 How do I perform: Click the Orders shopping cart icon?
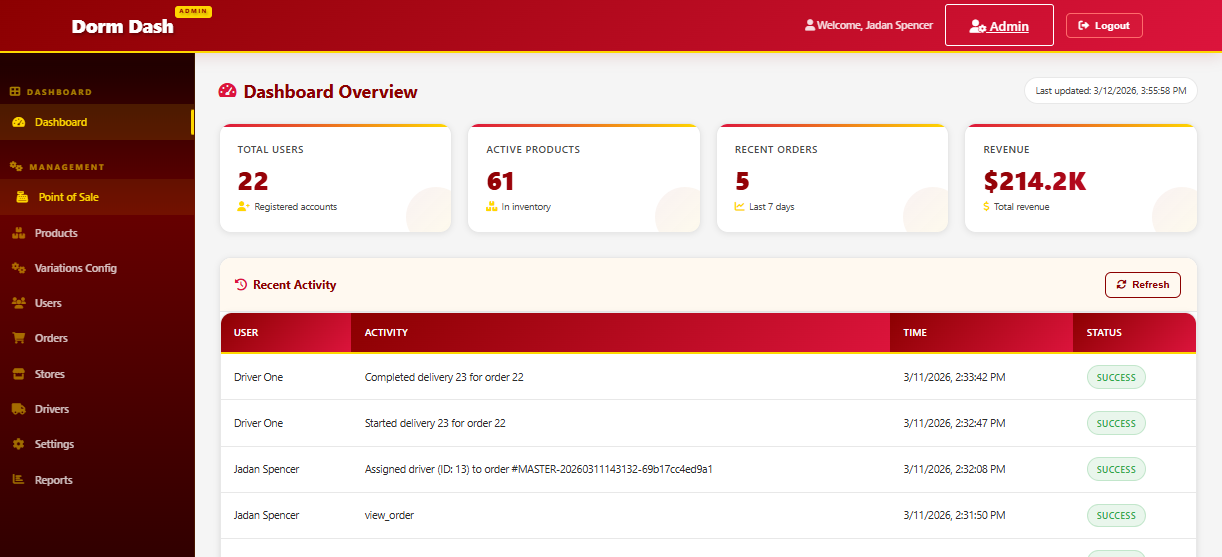pos(18,338)
